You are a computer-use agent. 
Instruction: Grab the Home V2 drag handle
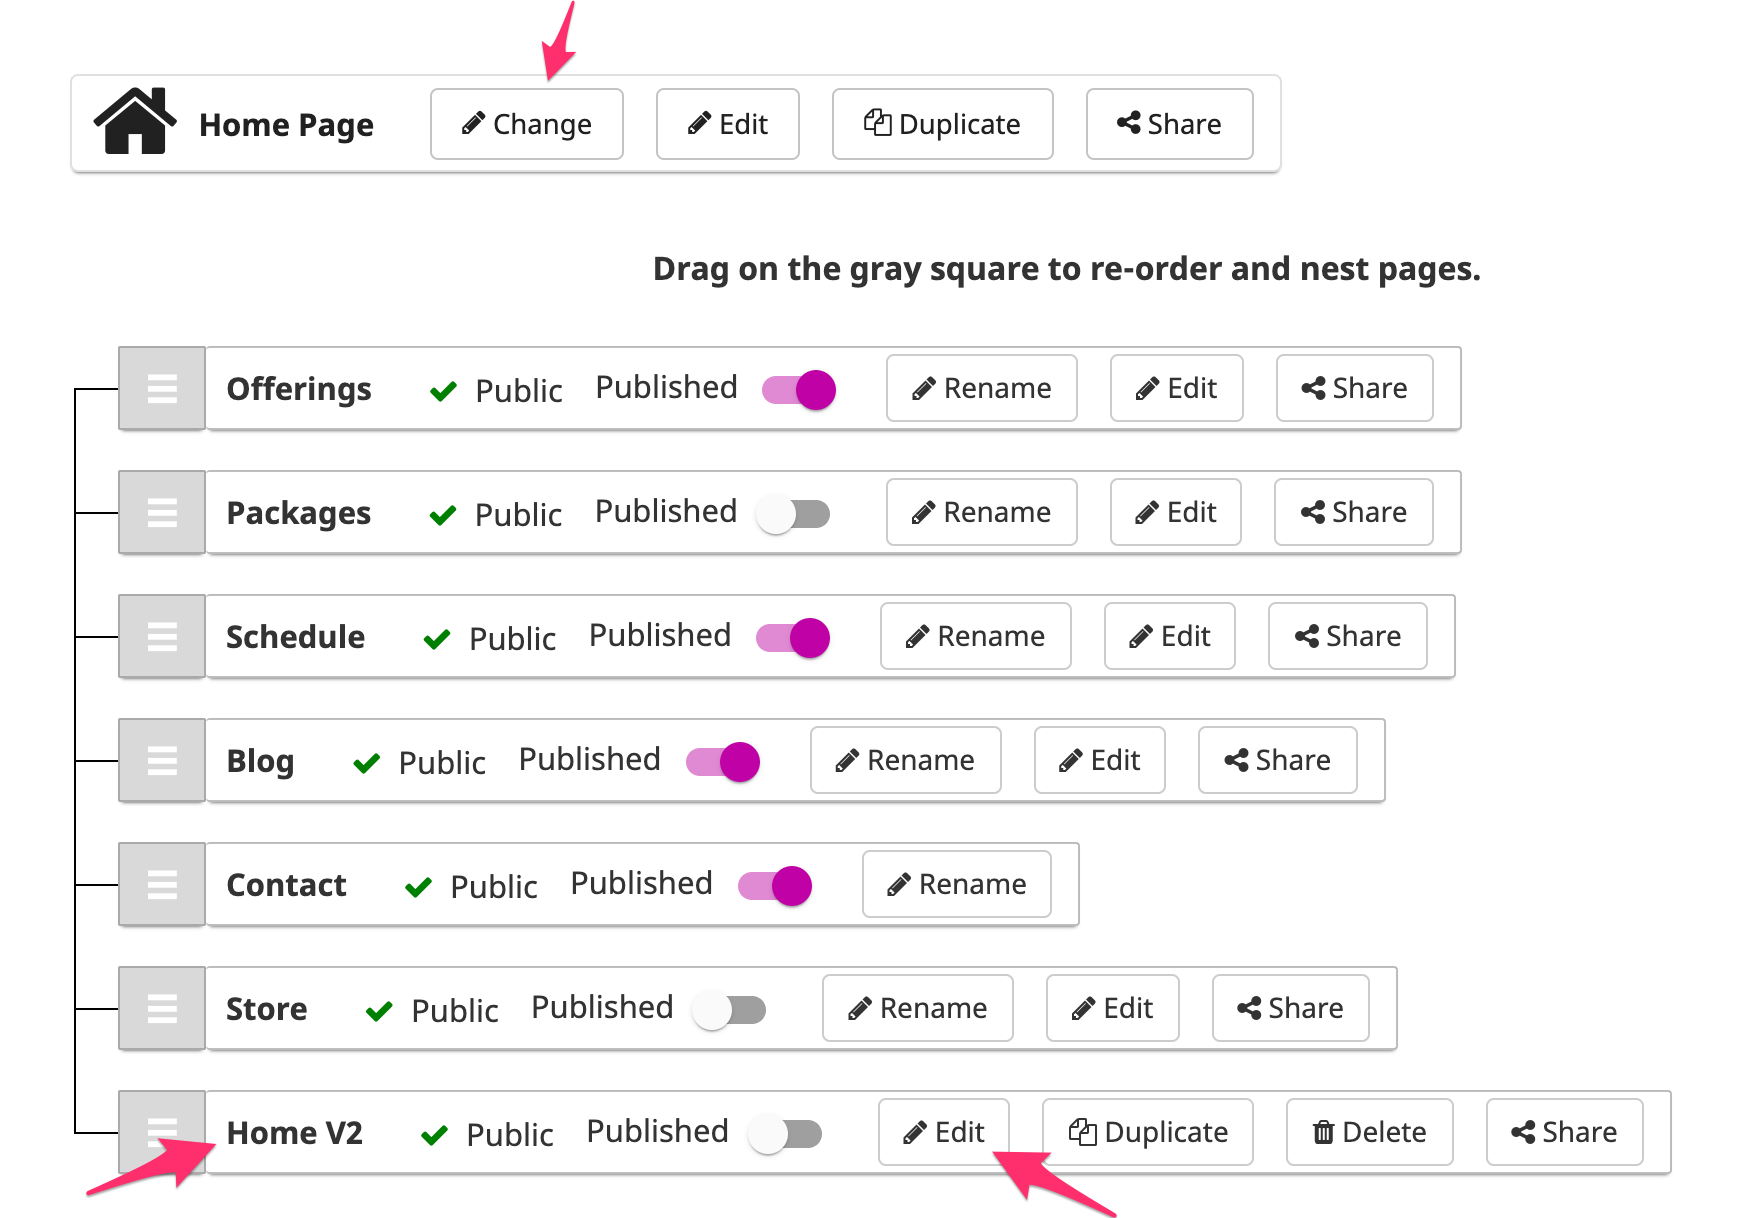(162, 1132)
